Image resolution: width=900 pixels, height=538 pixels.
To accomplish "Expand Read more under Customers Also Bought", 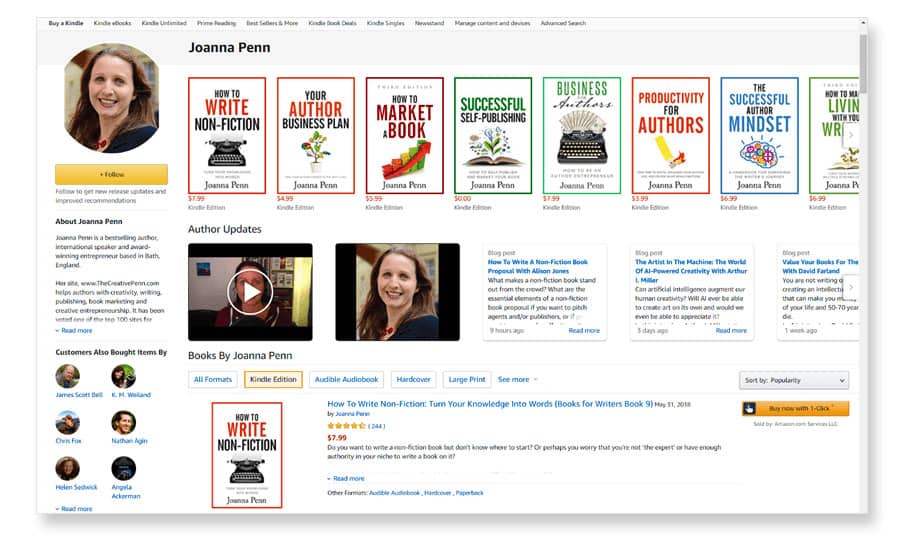I will pos(76,509).
